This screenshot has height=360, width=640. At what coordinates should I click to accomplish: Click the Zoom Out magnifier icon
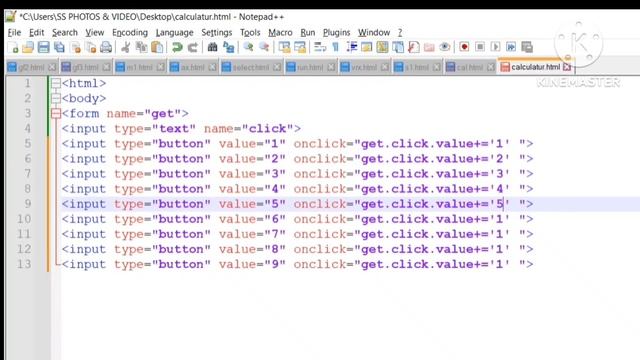[x=264, y=47]
